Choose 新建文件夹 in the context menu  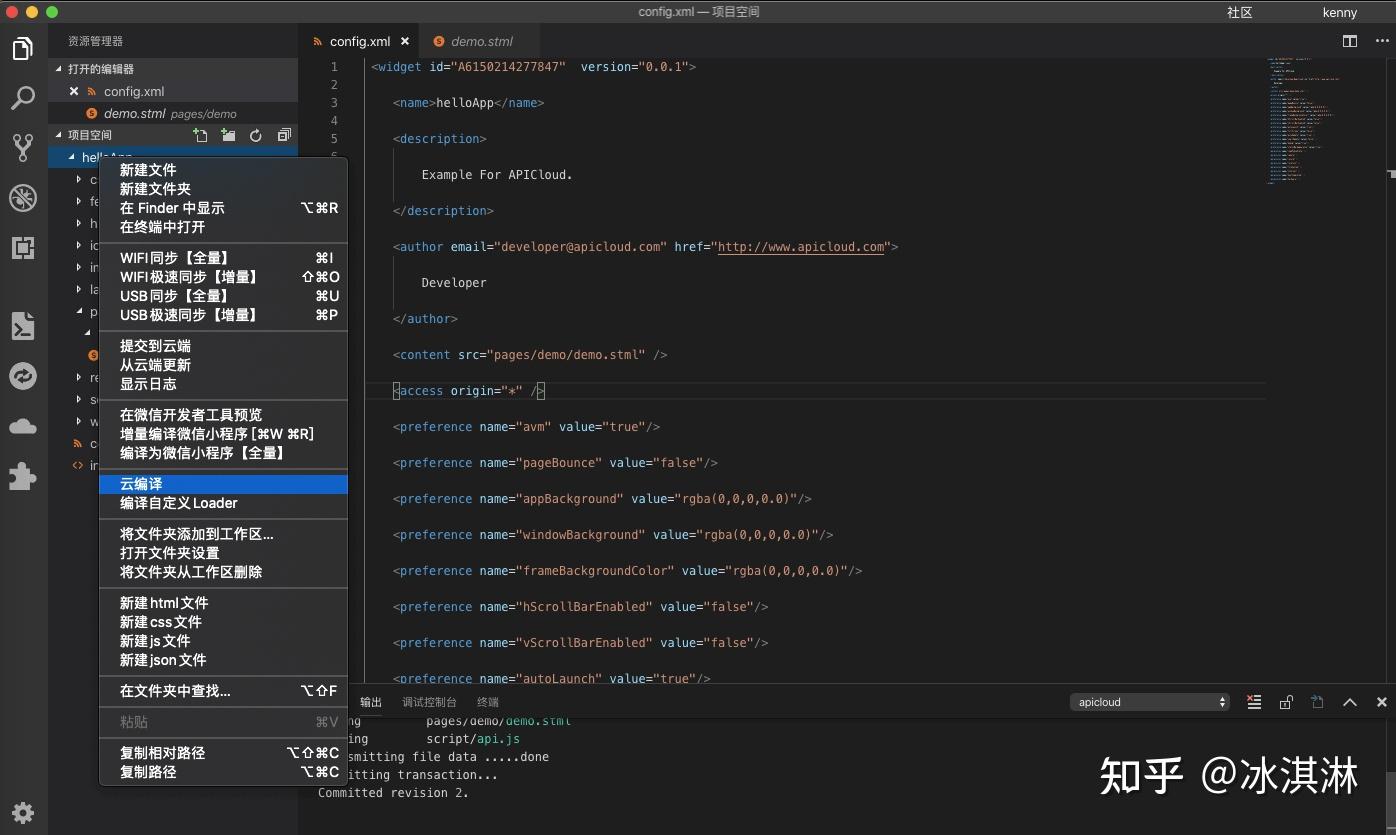point(223,189)
